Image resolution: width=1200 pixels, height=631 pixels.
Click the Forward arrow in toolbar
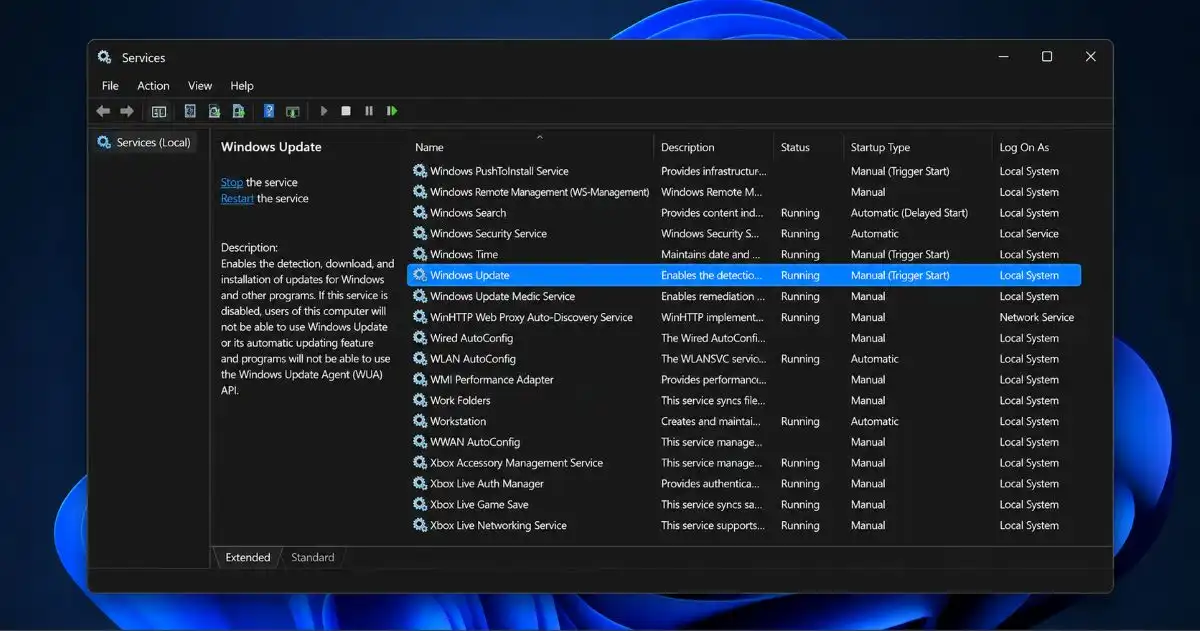pyautogui.click(x=127, y=111)
